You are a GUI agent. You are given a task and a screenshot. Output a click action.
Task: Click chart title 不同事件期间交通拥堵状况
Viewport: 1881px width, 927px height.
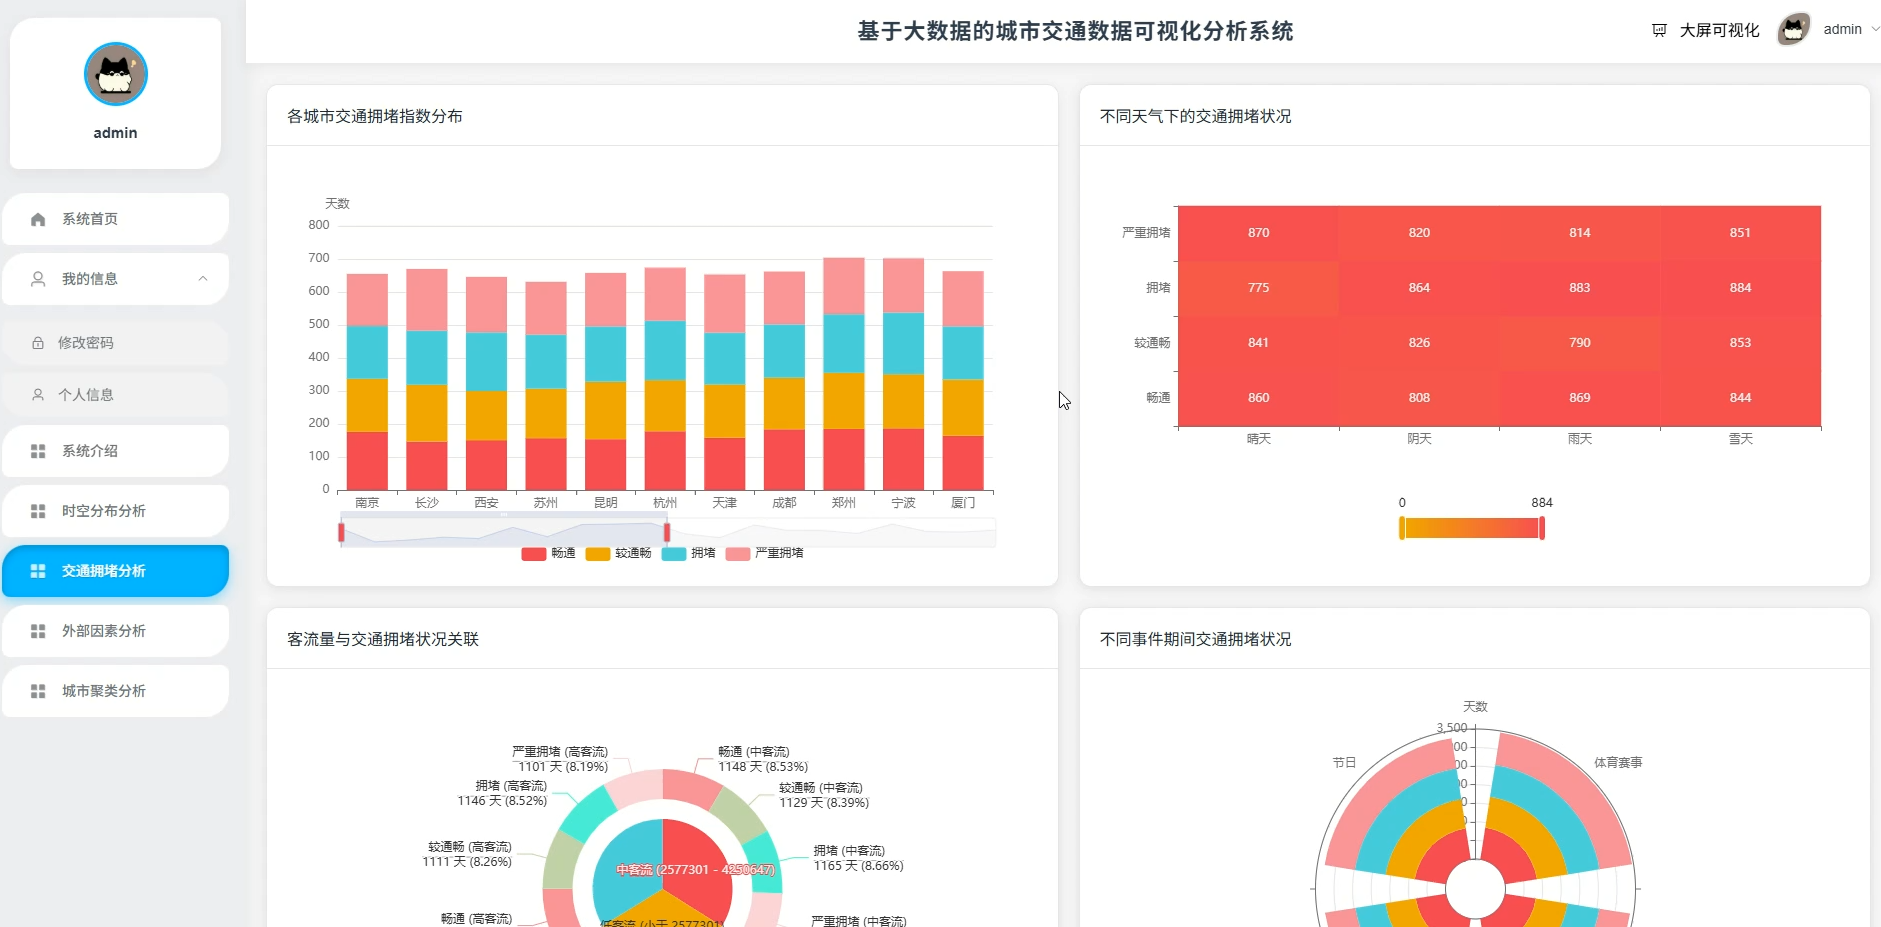coord(1196,639)
